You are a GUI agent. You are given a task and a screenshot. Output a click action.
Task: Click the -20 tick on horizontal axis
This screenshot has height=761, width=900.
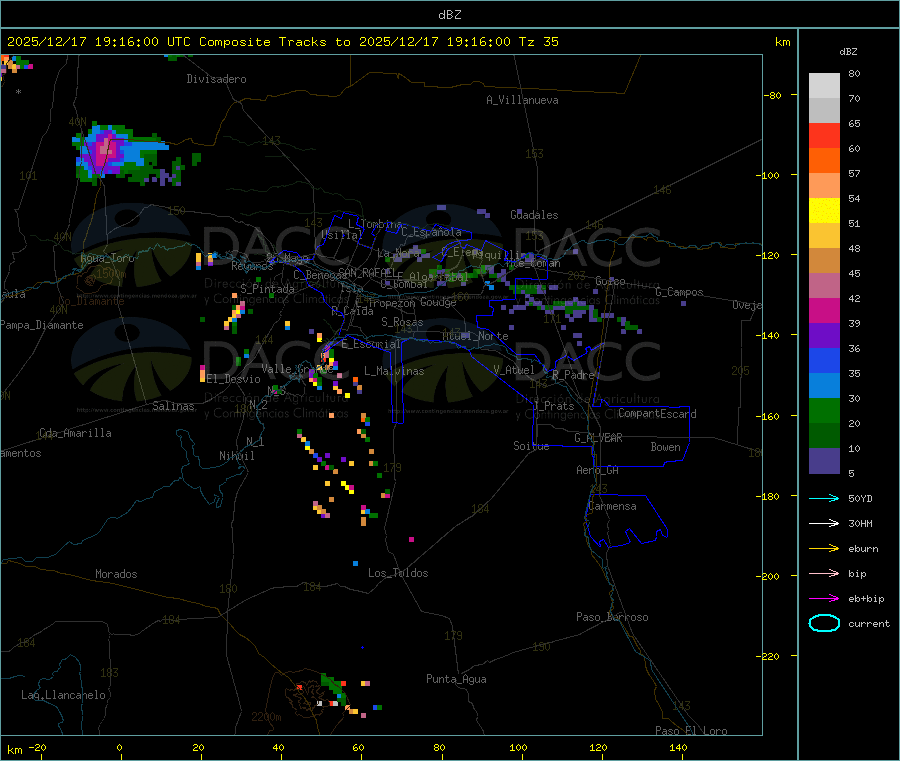tap(37, 747)
